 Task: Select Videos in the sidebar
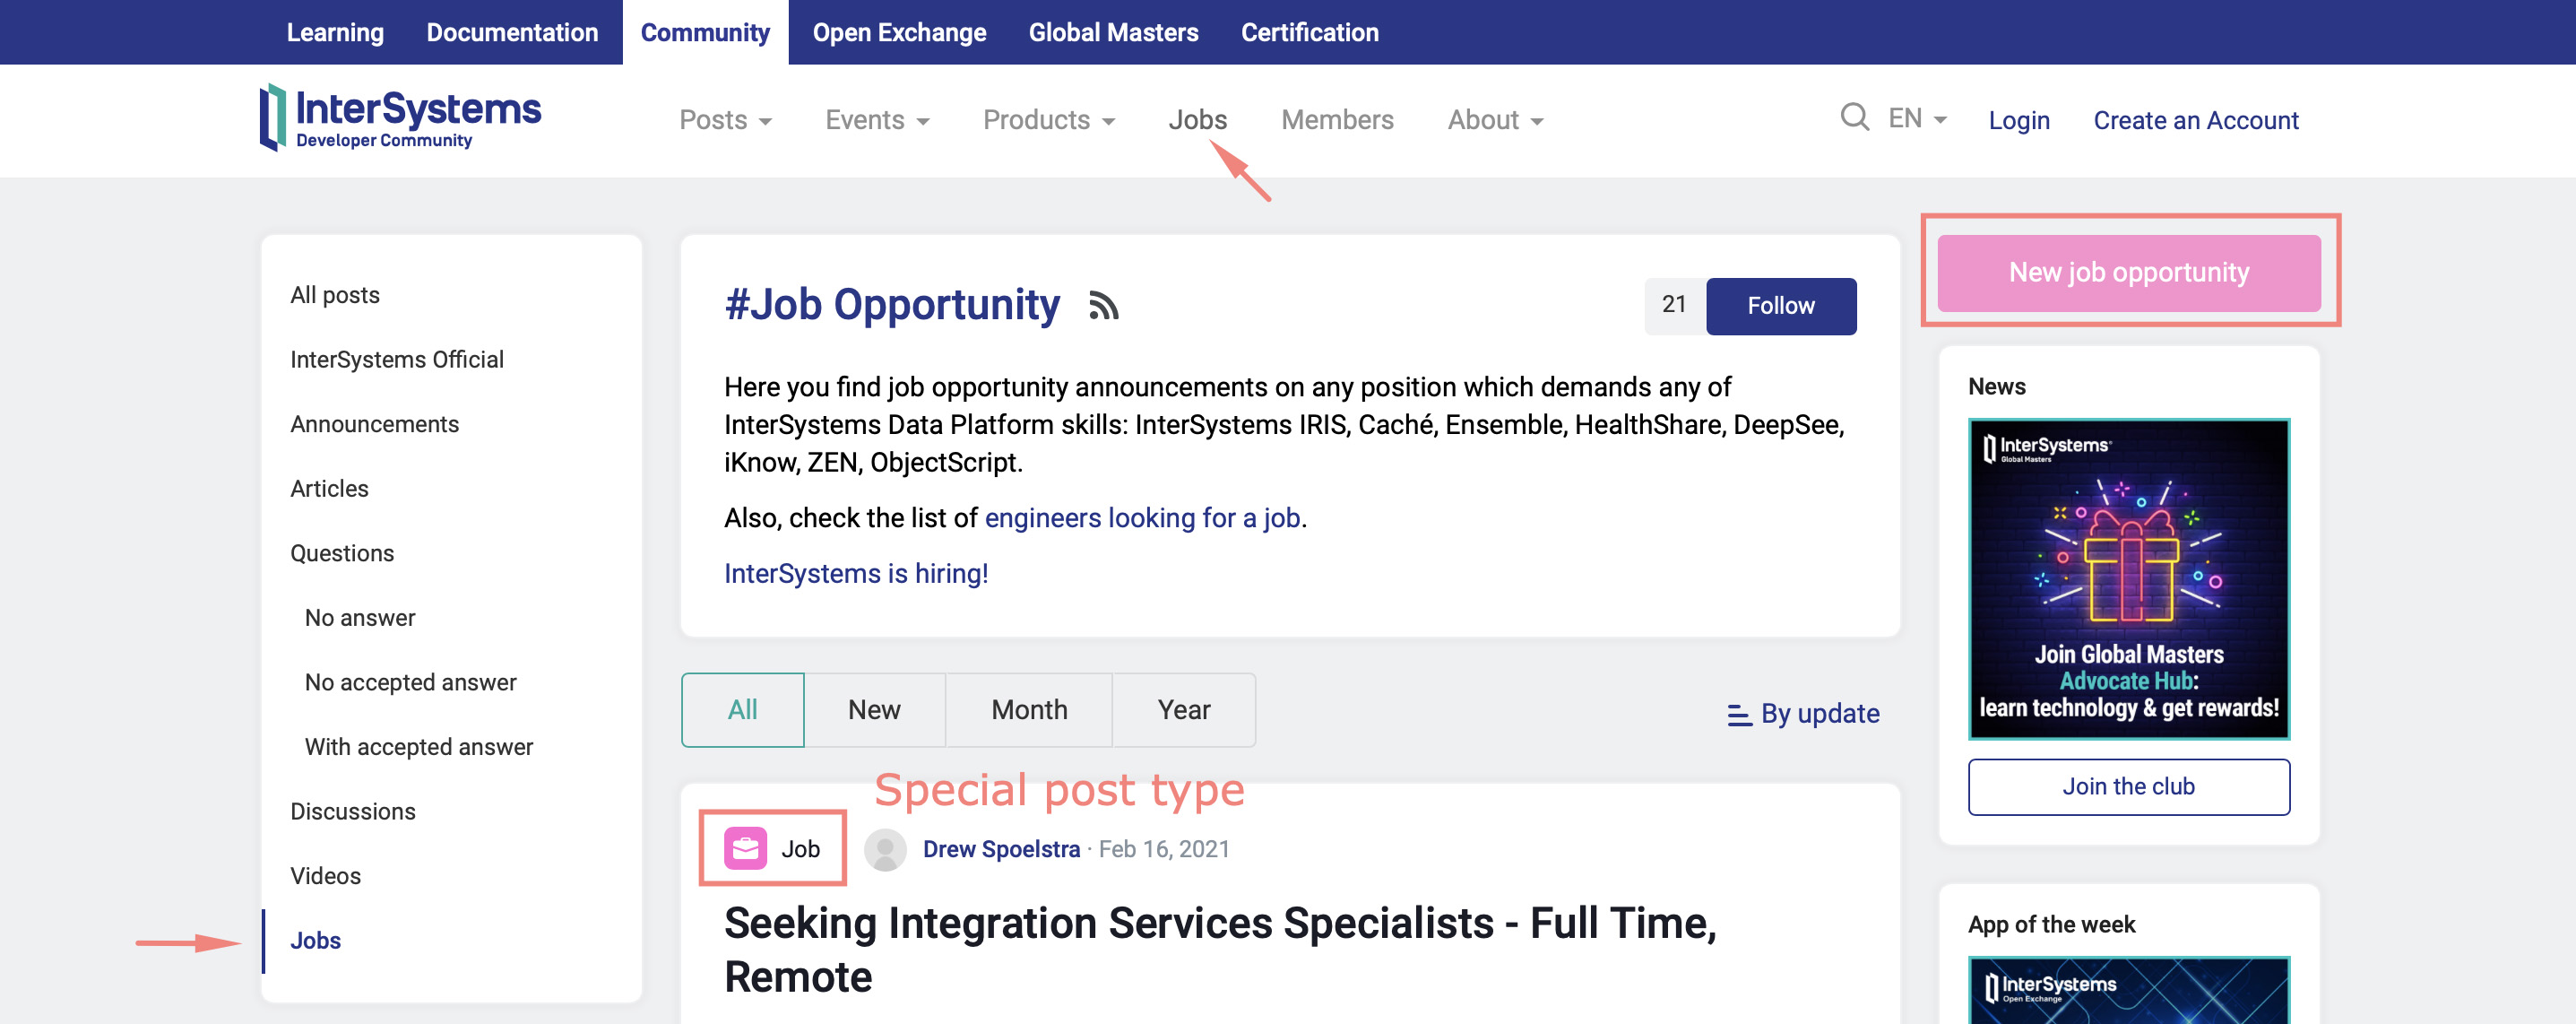pyautogui.click(x=325, y=876)
